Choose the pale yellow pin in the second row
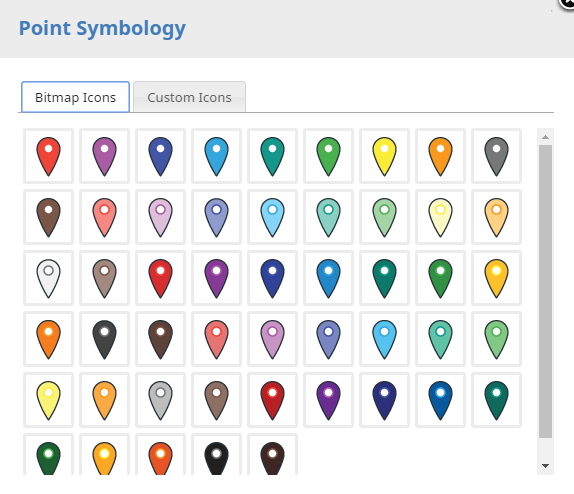This screenshot has width=574, height=494. (440, 217)
